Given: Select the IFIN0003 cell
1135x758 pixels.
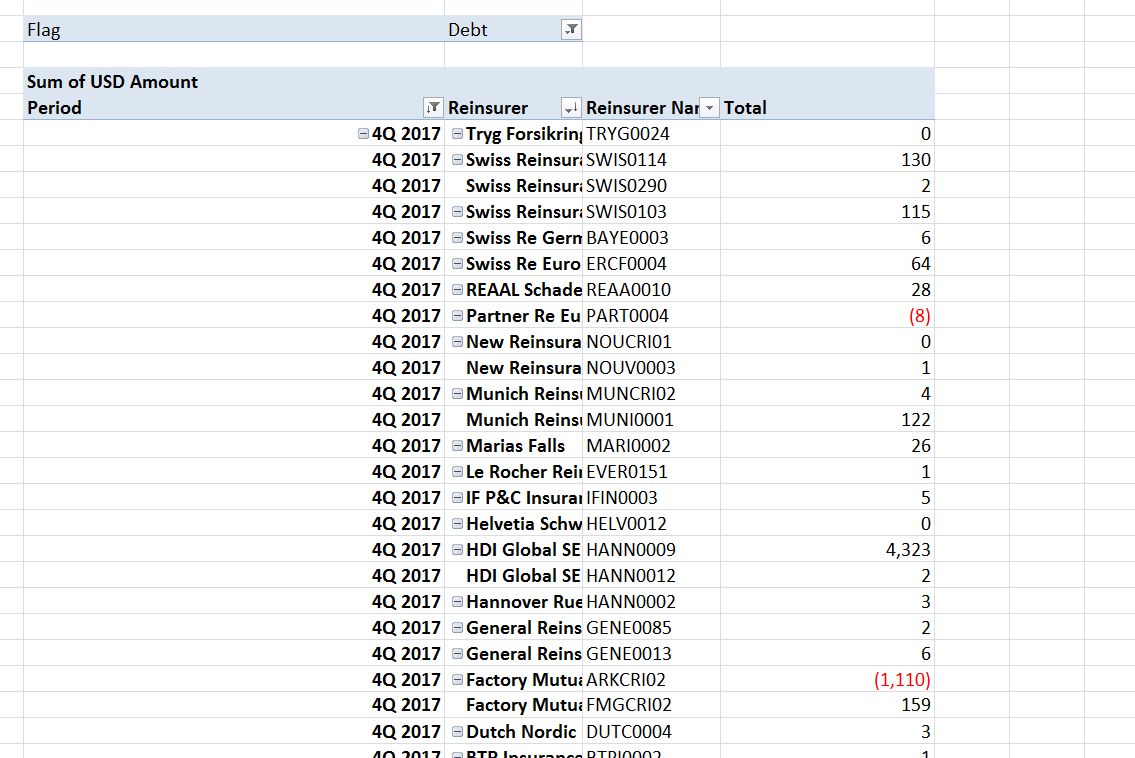Looking at the screenshot, I should click(651, 498).
